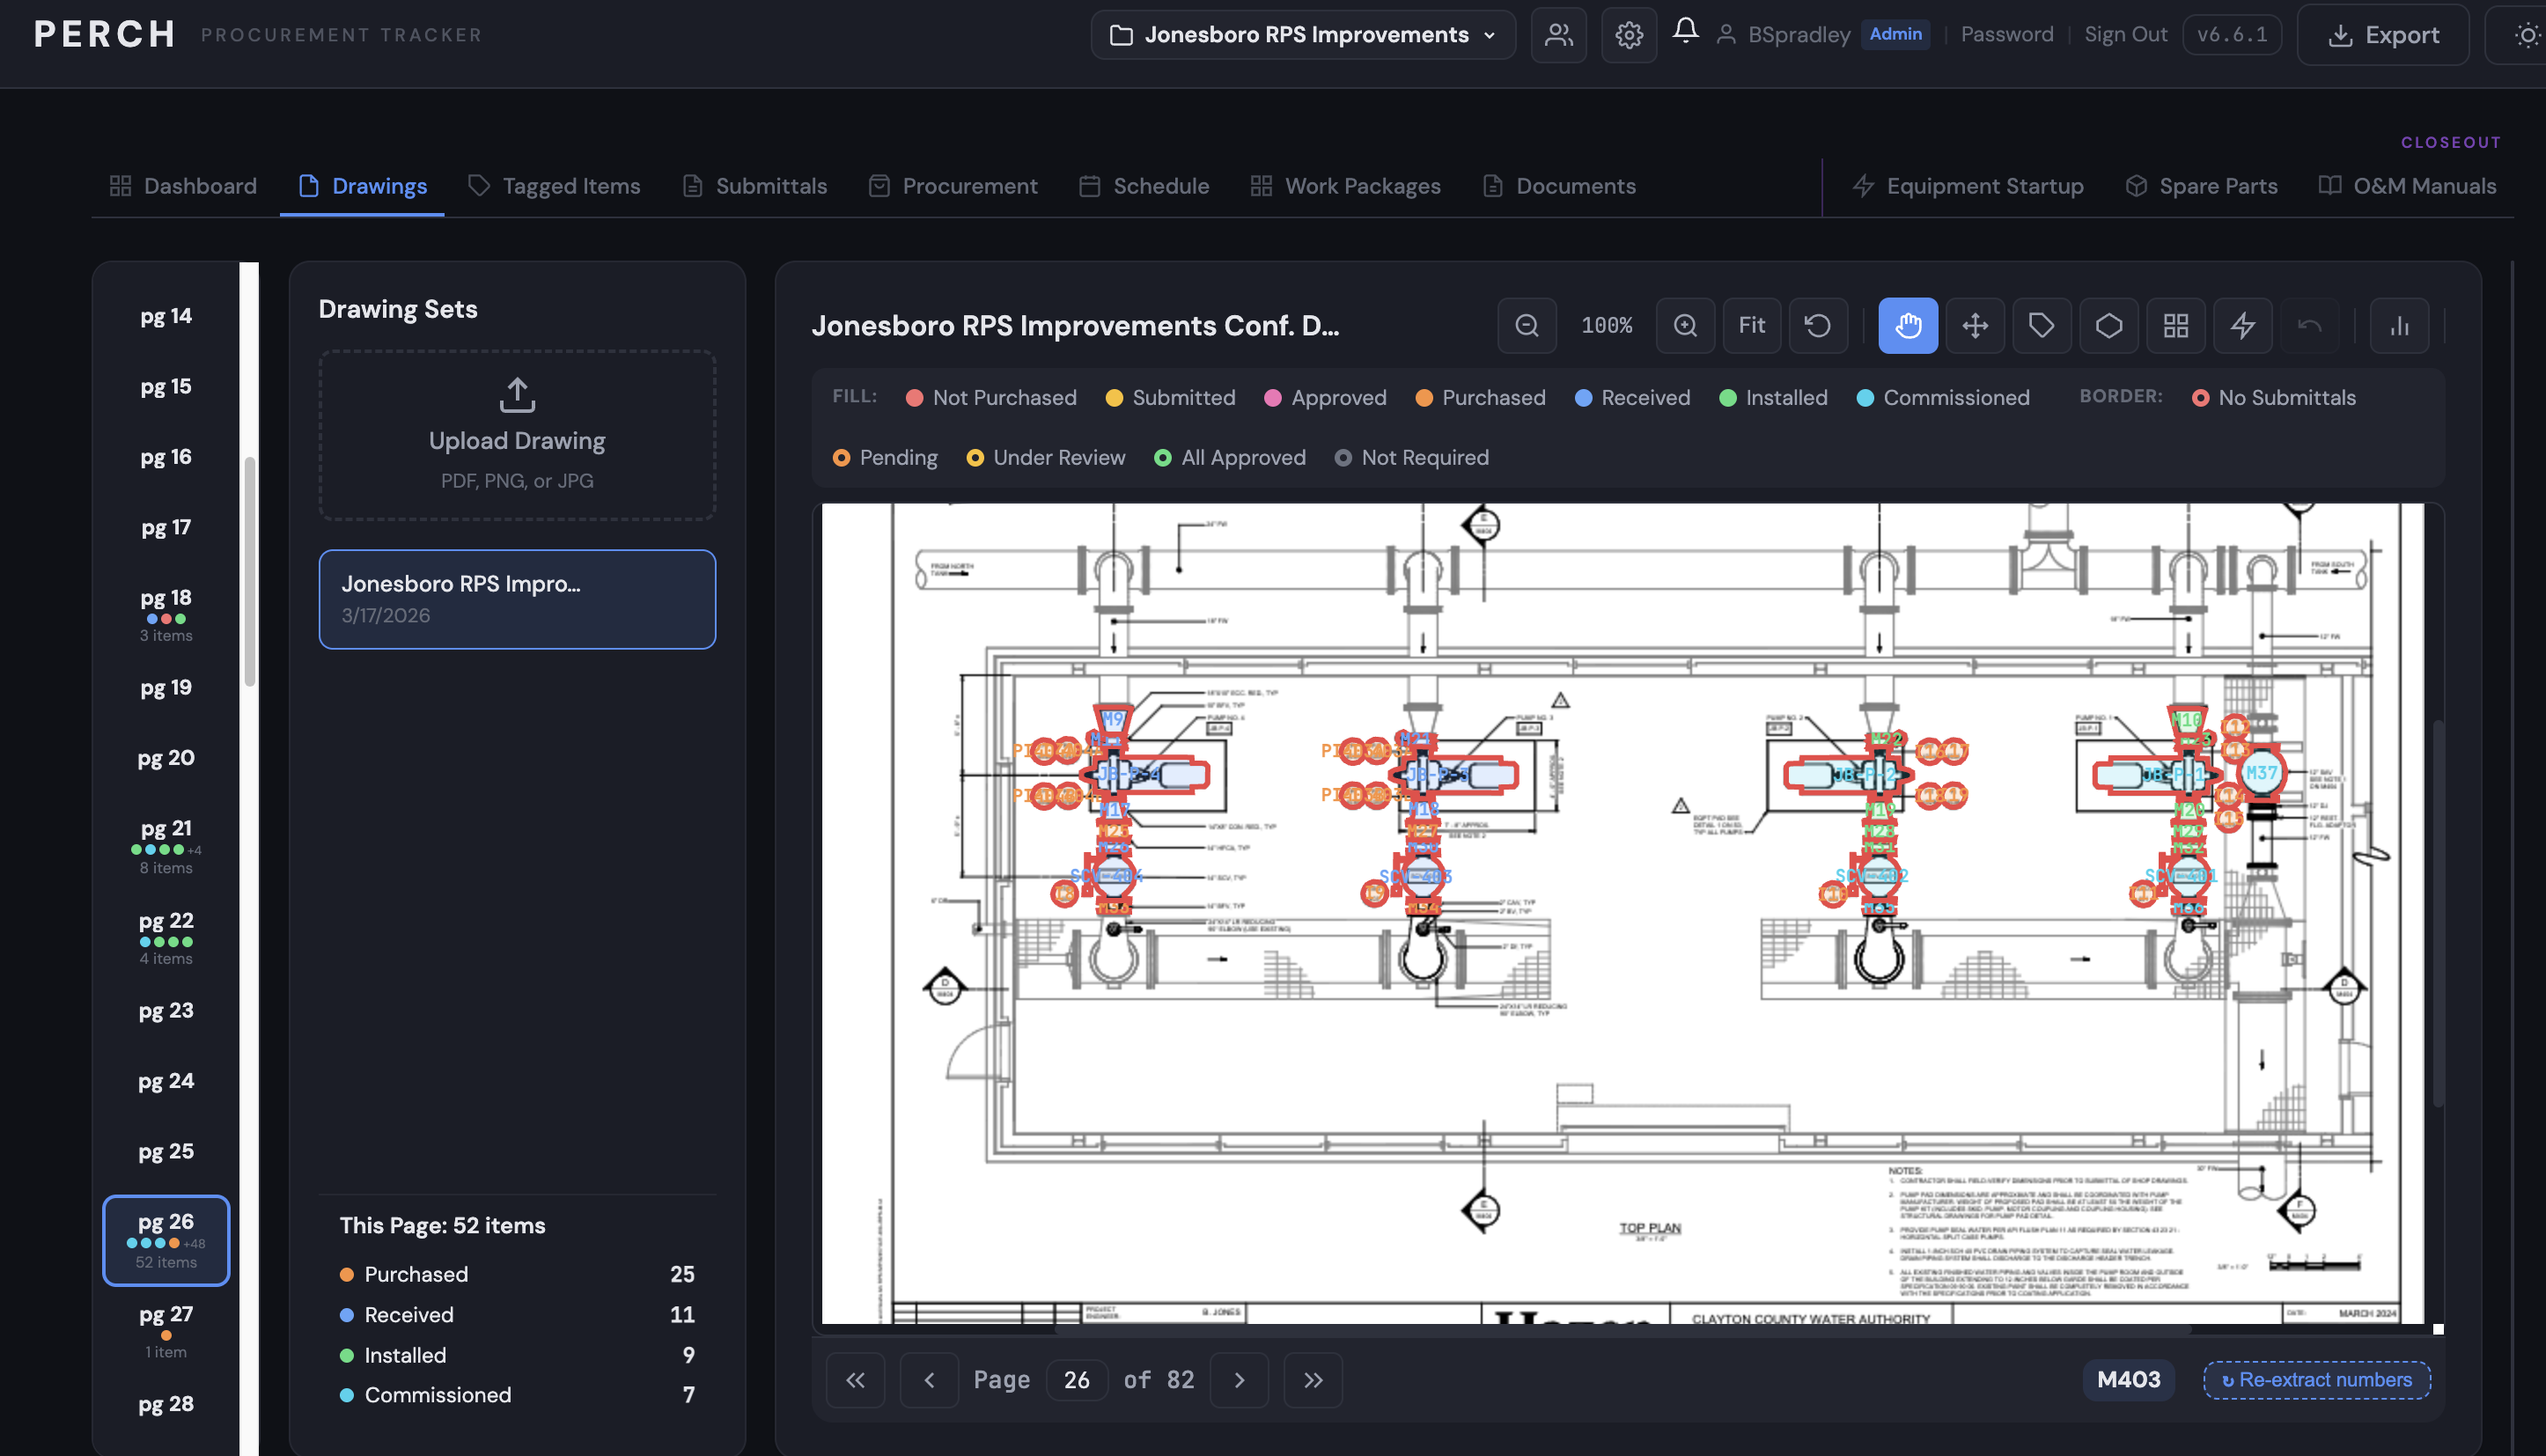
Task: Open the Documents tab
Action: pos(1559,186)
